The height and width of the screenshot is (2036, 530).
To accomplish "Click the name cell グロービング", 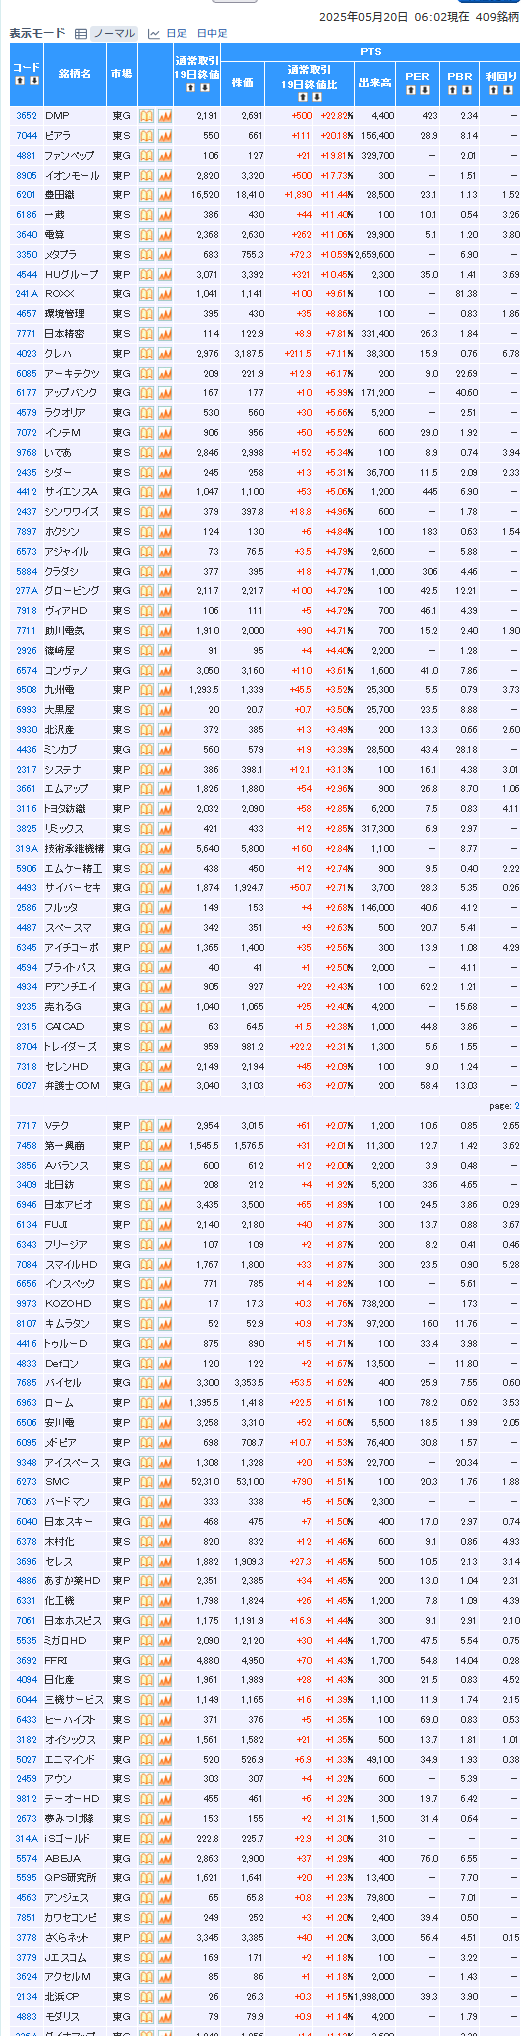I will pos(75,591).
